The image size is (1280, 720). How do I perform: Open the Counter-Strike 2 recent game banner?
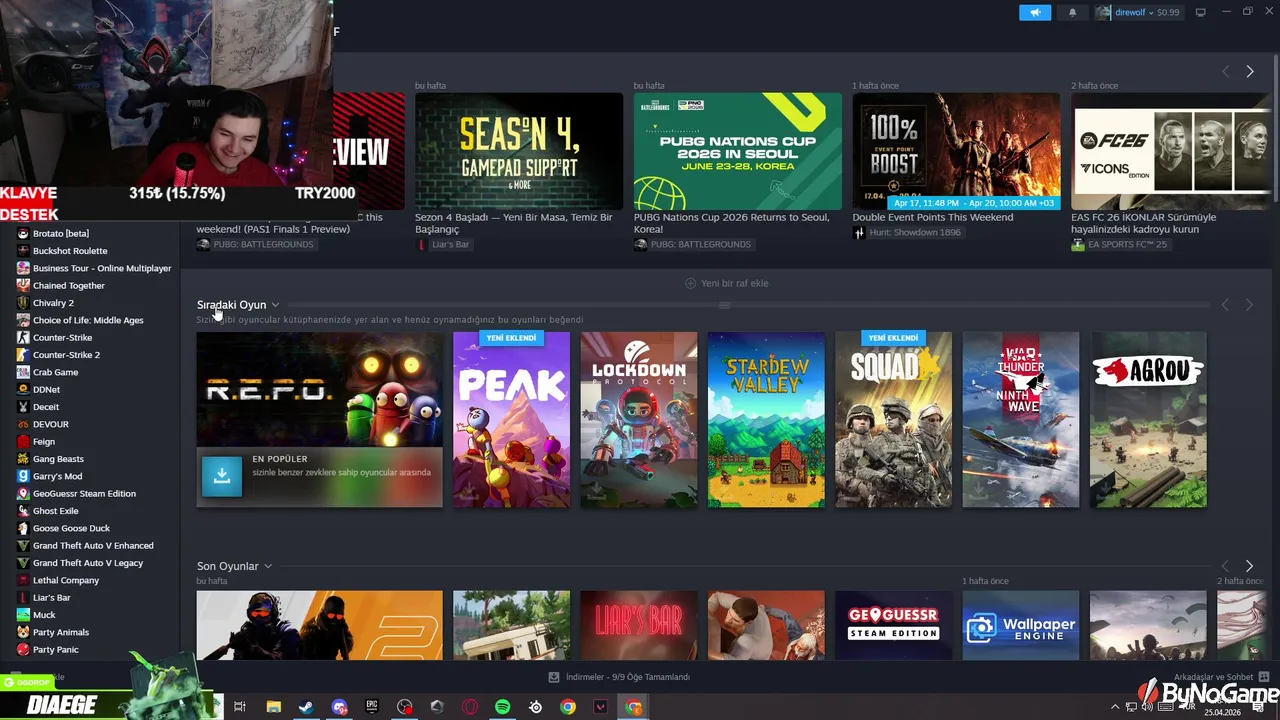[319, 625]
